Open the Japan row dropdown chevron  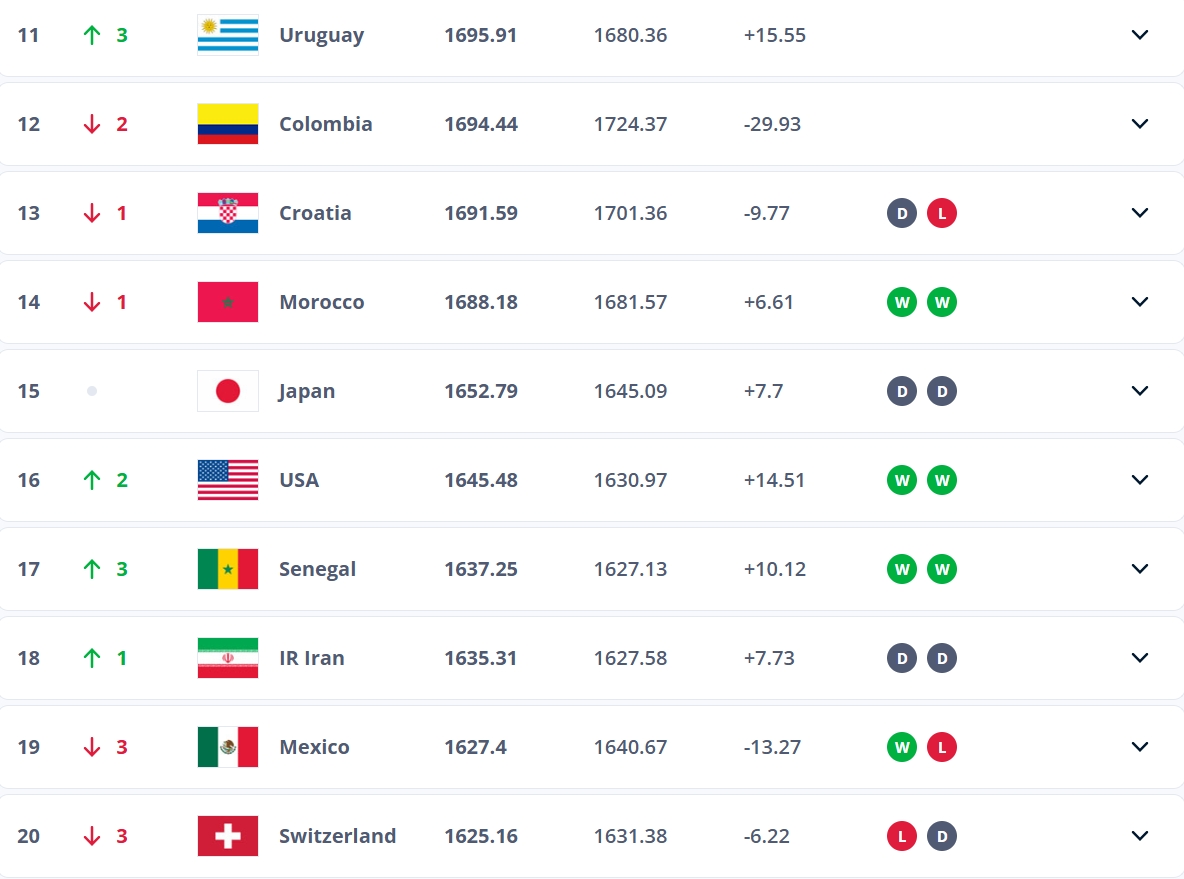pos(1139,391)
